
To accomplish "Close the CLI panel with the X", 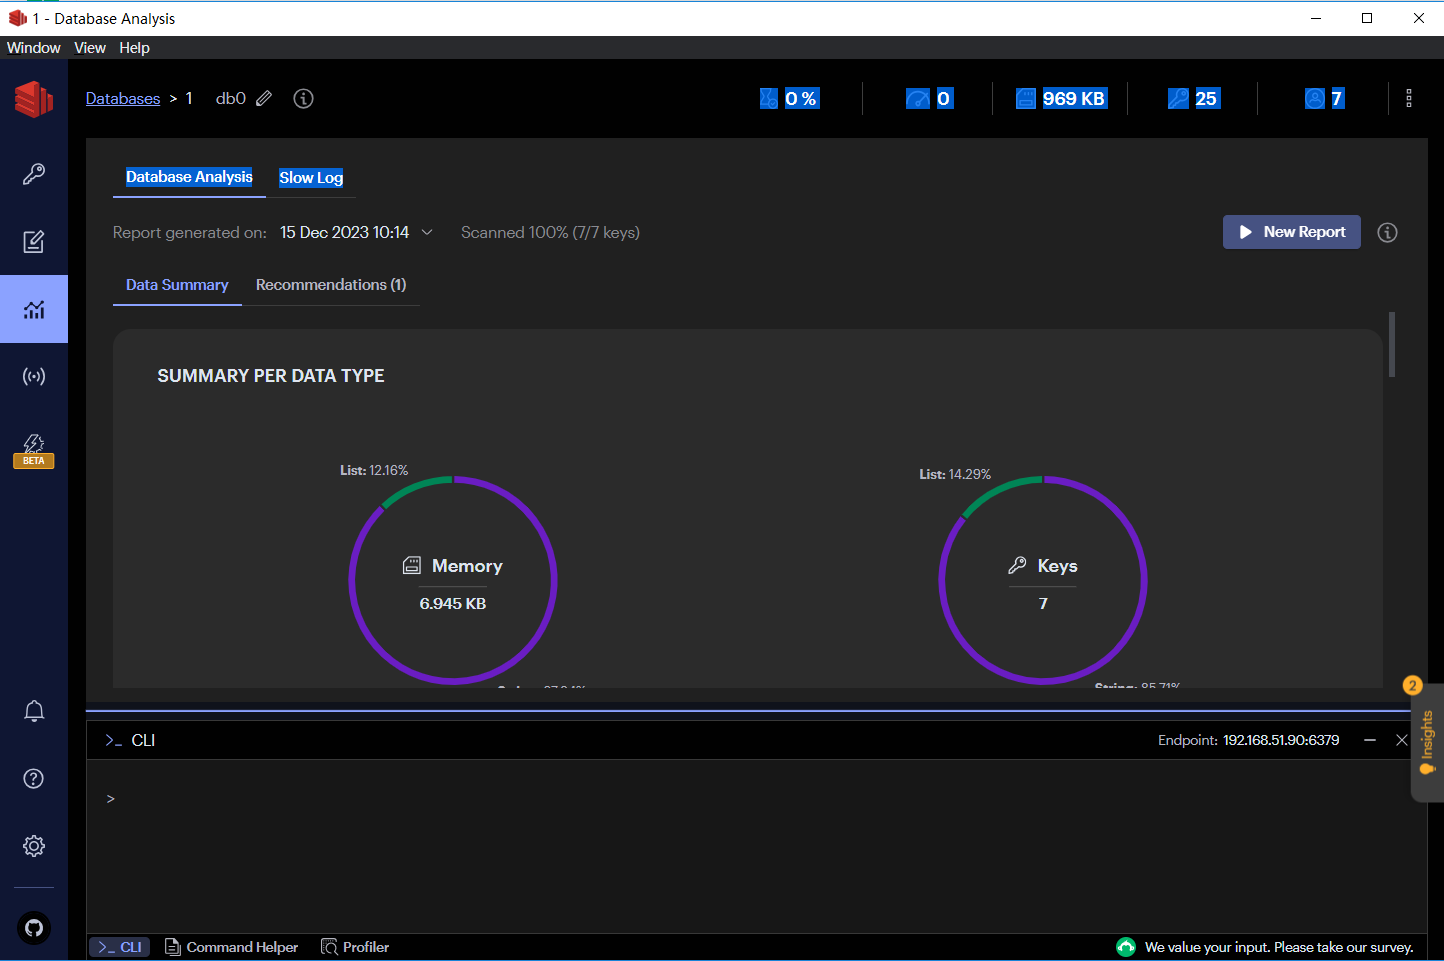I will tap(1402, 740).
